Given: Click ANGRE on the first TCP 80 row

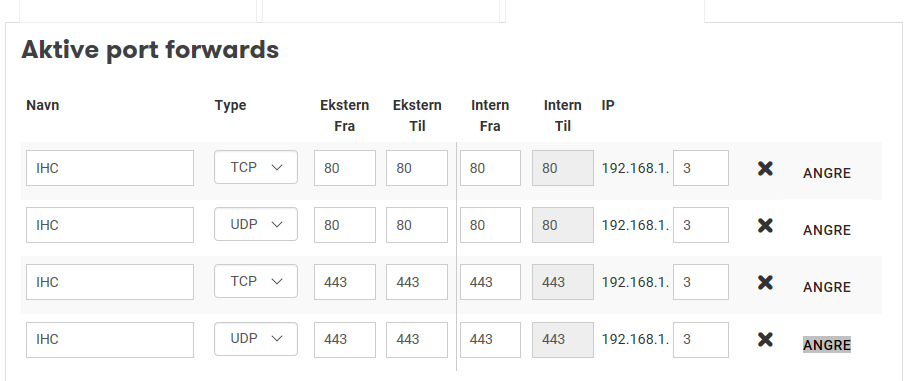Looking at the screenshot, I should pos(826,173).
